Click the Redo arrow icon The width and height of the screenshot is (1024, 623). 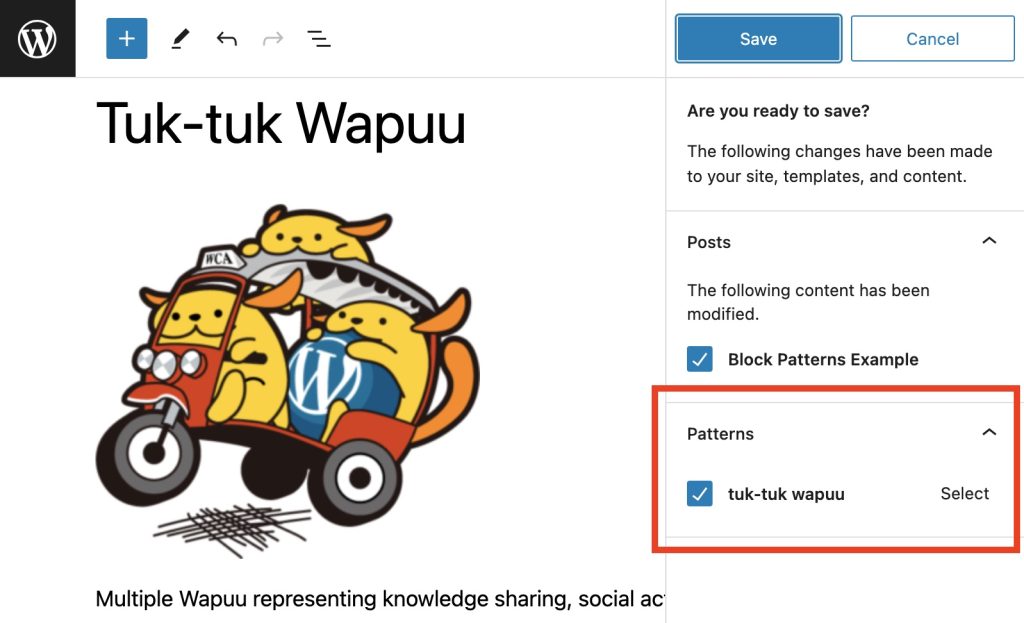272,39
